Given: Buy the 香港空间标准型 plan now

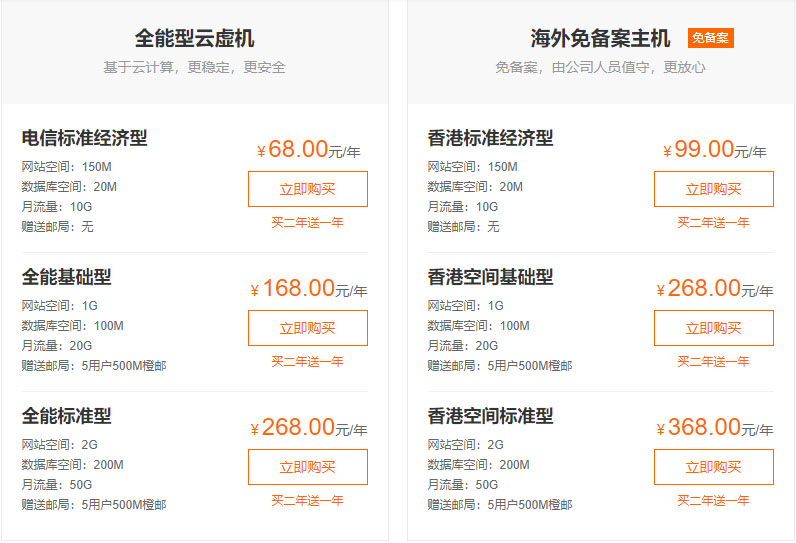Looking at the screenshot, I should click(x=714, y=467).
